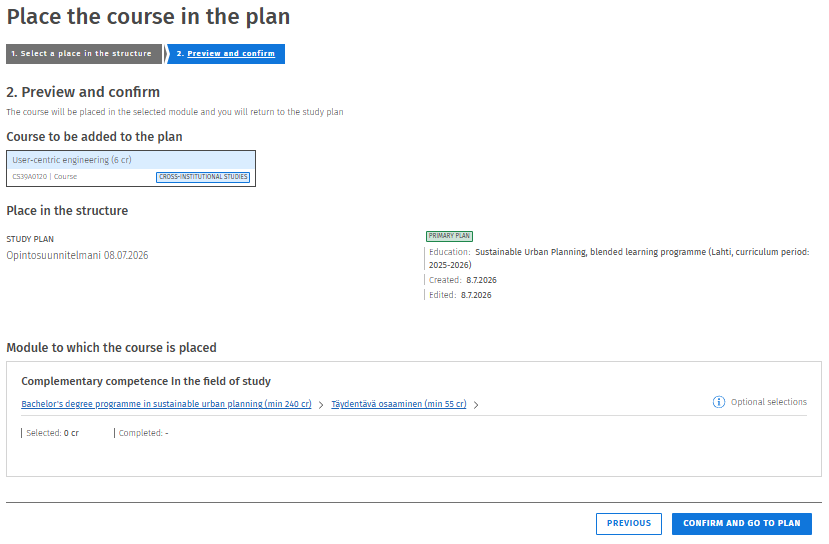Click the Completed status indicator
The height and width of the screenshot is (544, 829).
[143, 433]
